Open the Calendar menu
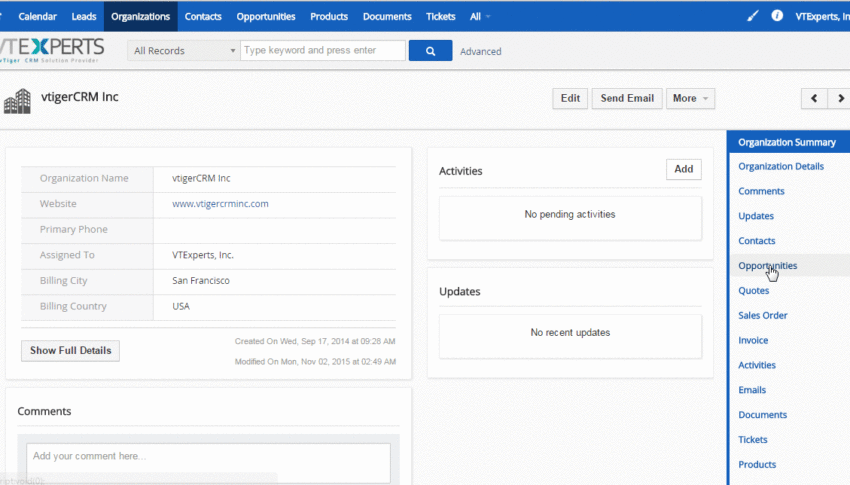850x485 pixels. (x=37, y=17)
